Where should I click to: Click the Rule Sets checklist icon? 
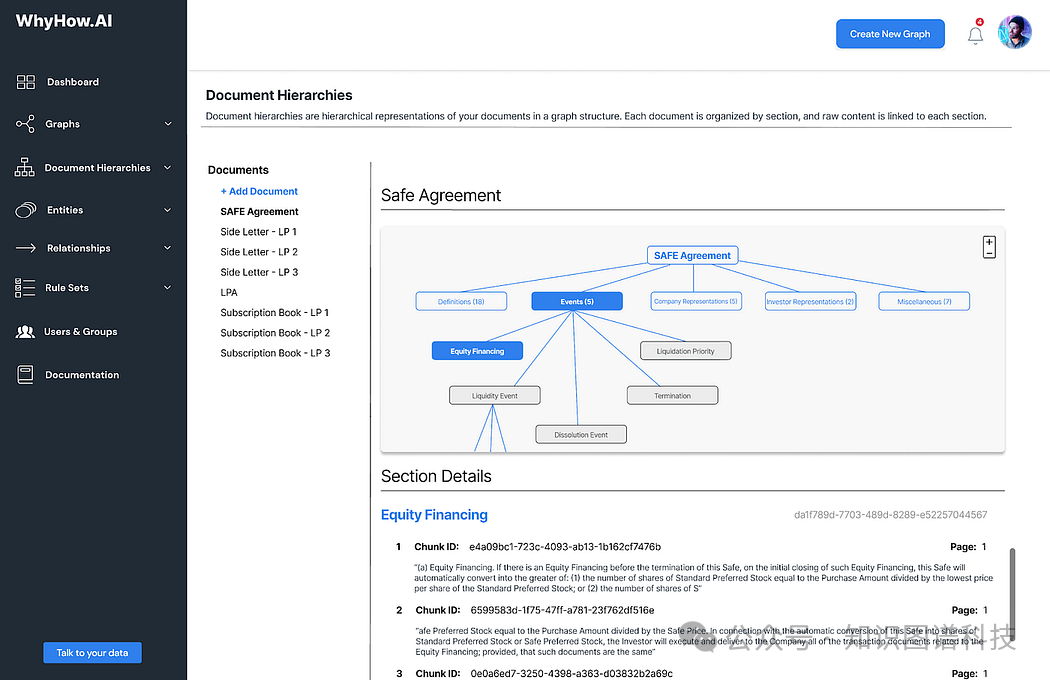point(25,288)
